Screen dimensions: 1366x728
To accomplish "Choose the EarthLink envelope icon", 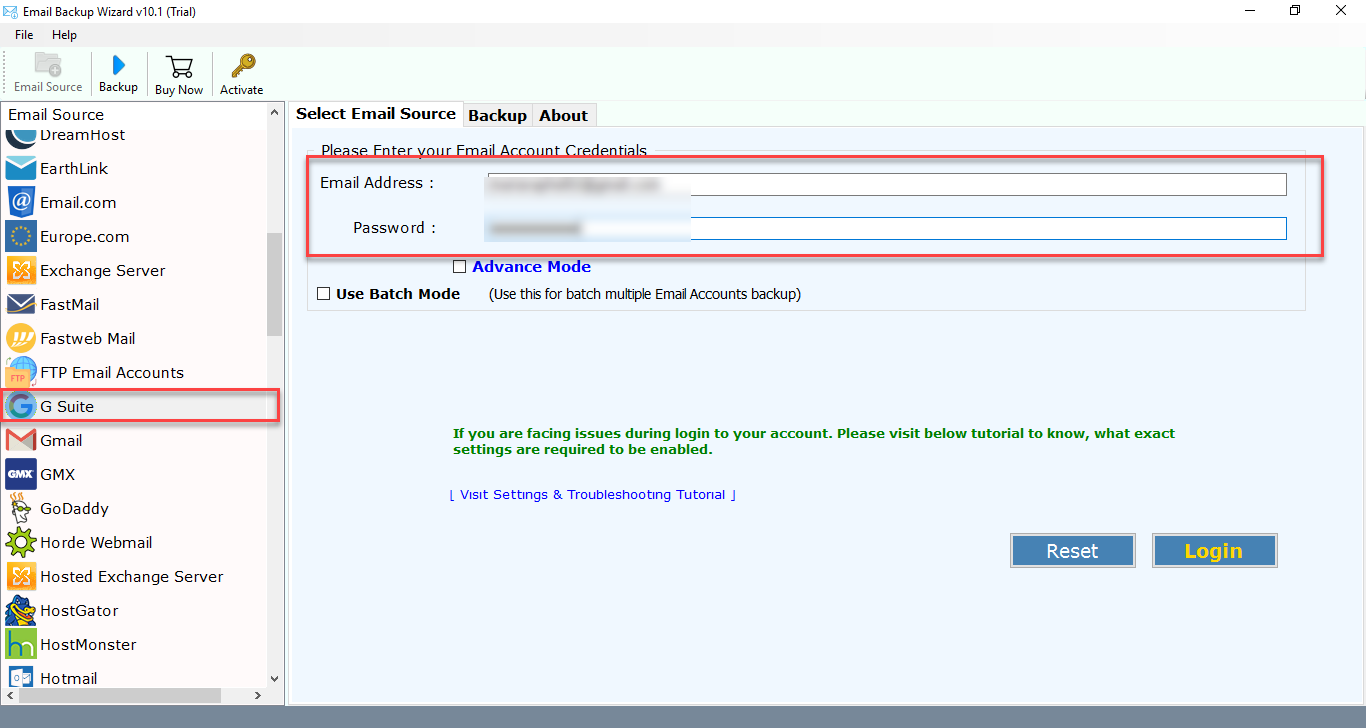I will (x=21, y=169).
